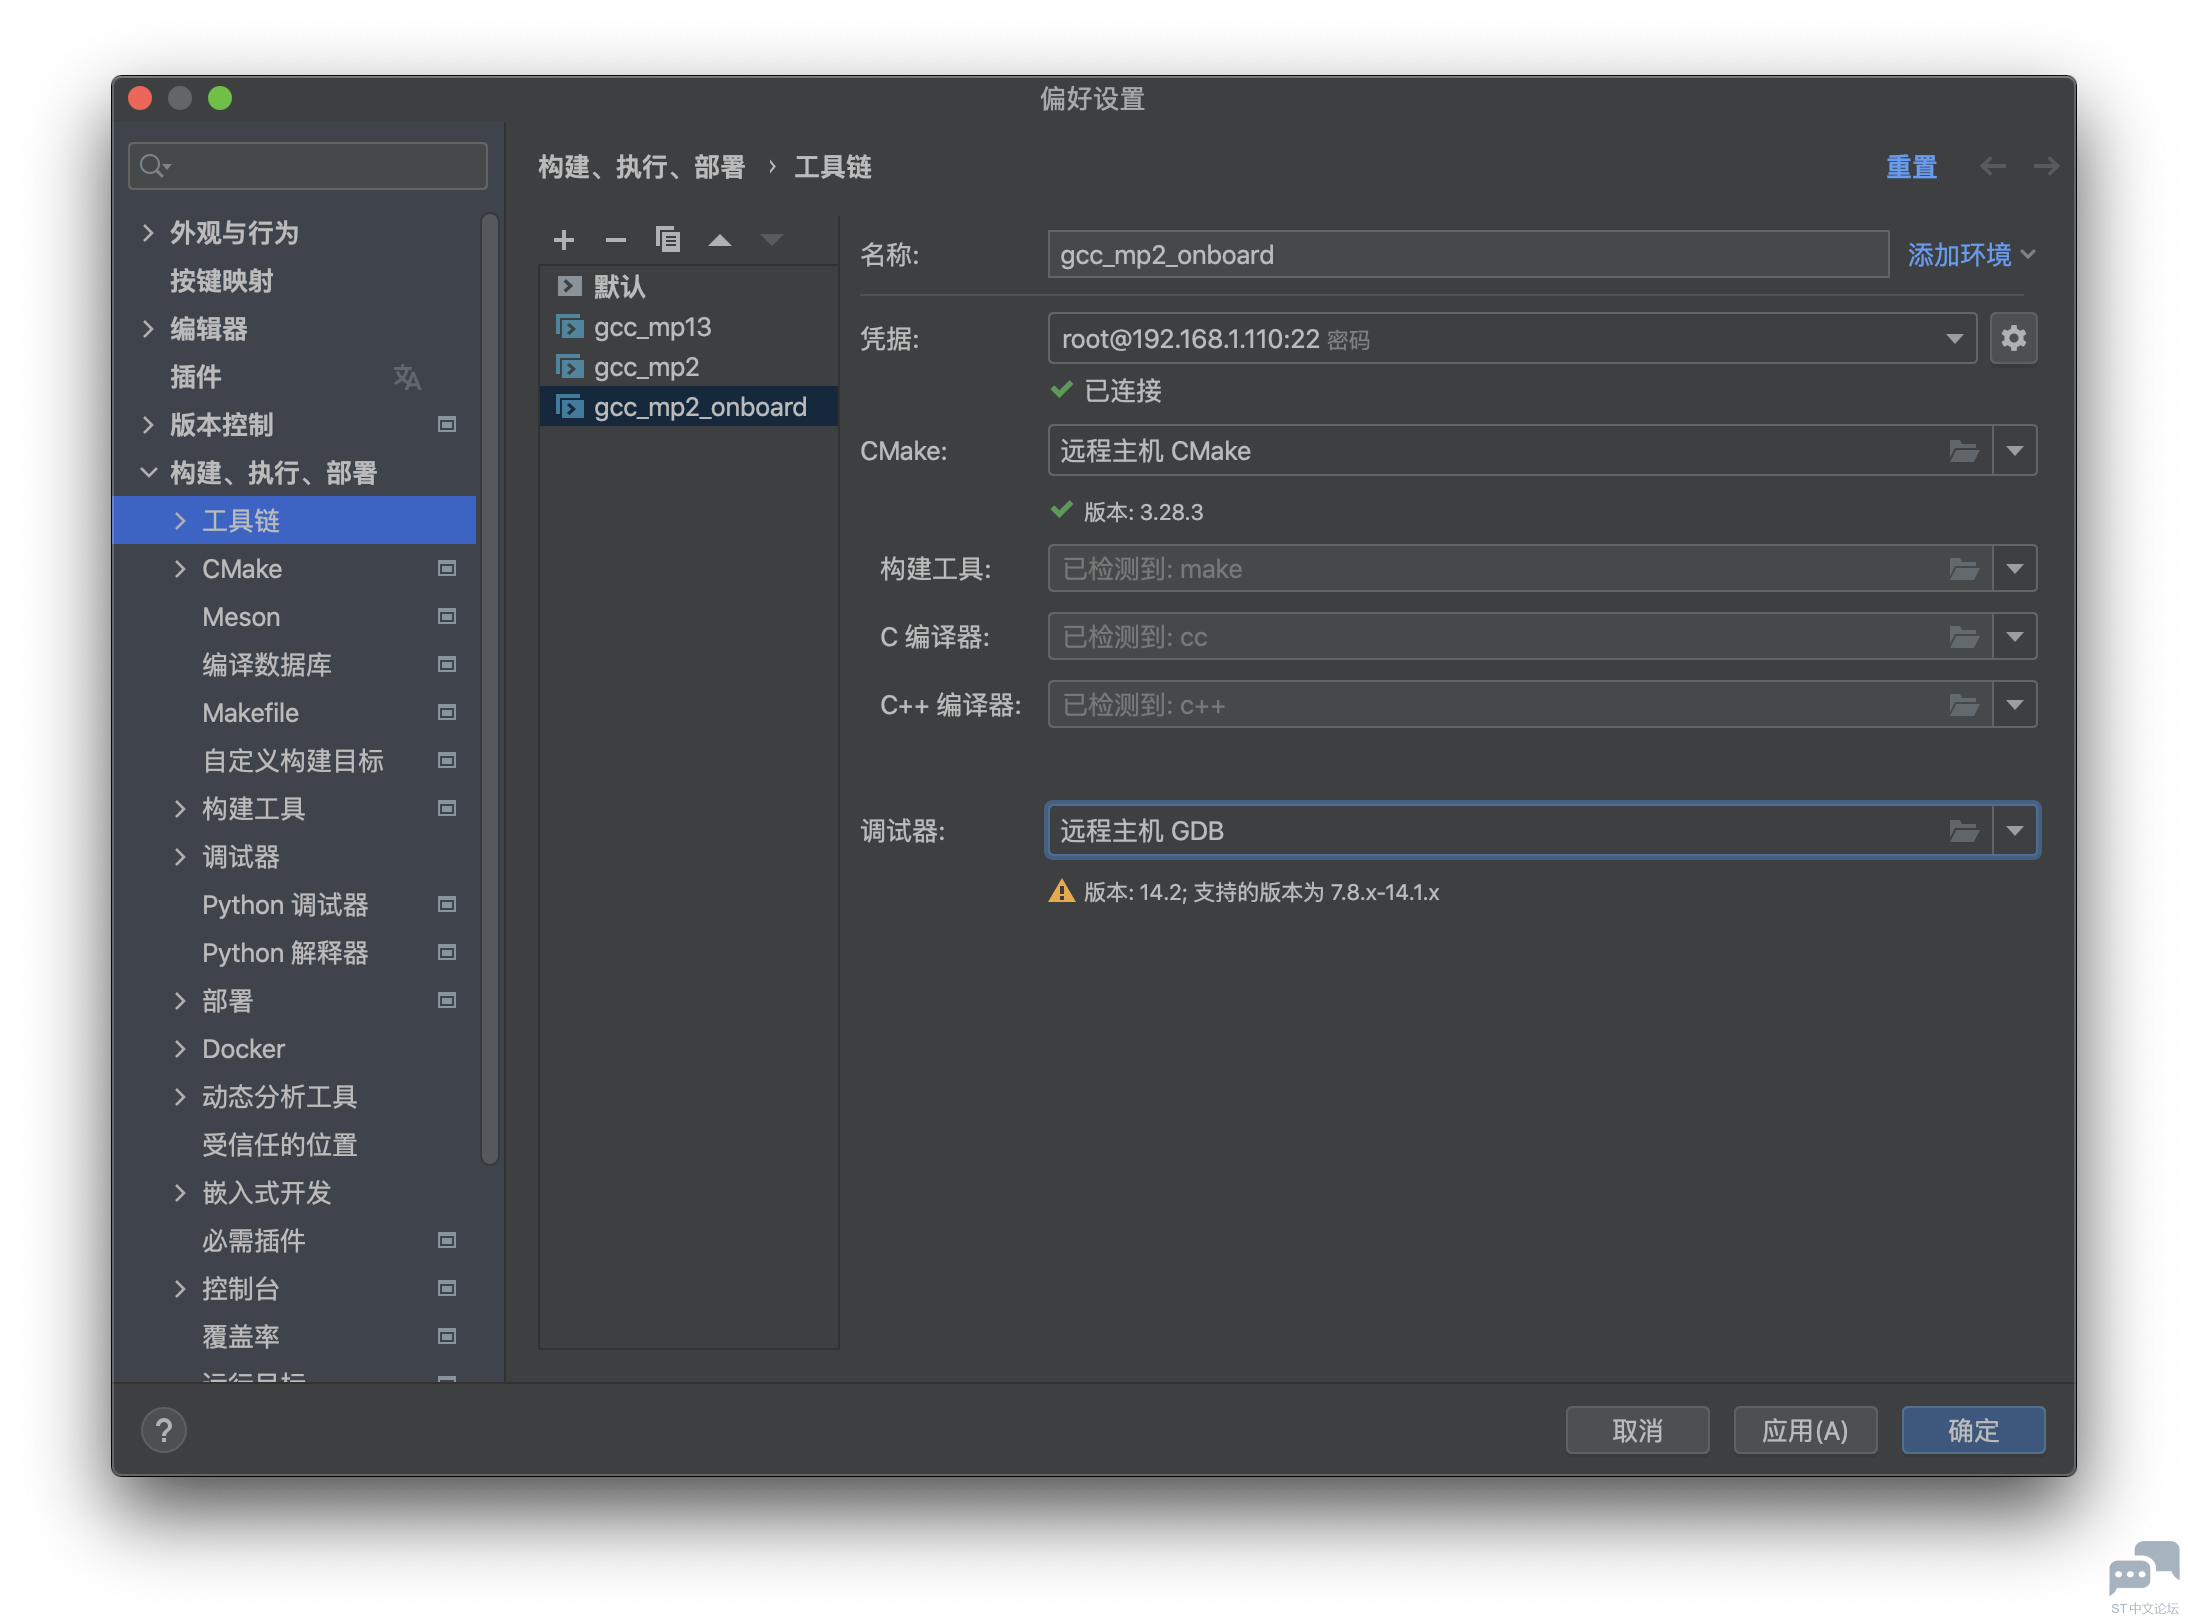Open the C++ 编译器 dropdown arrow
This screenshot has width=2188, height=1624.
click(x=2015, y=705)
